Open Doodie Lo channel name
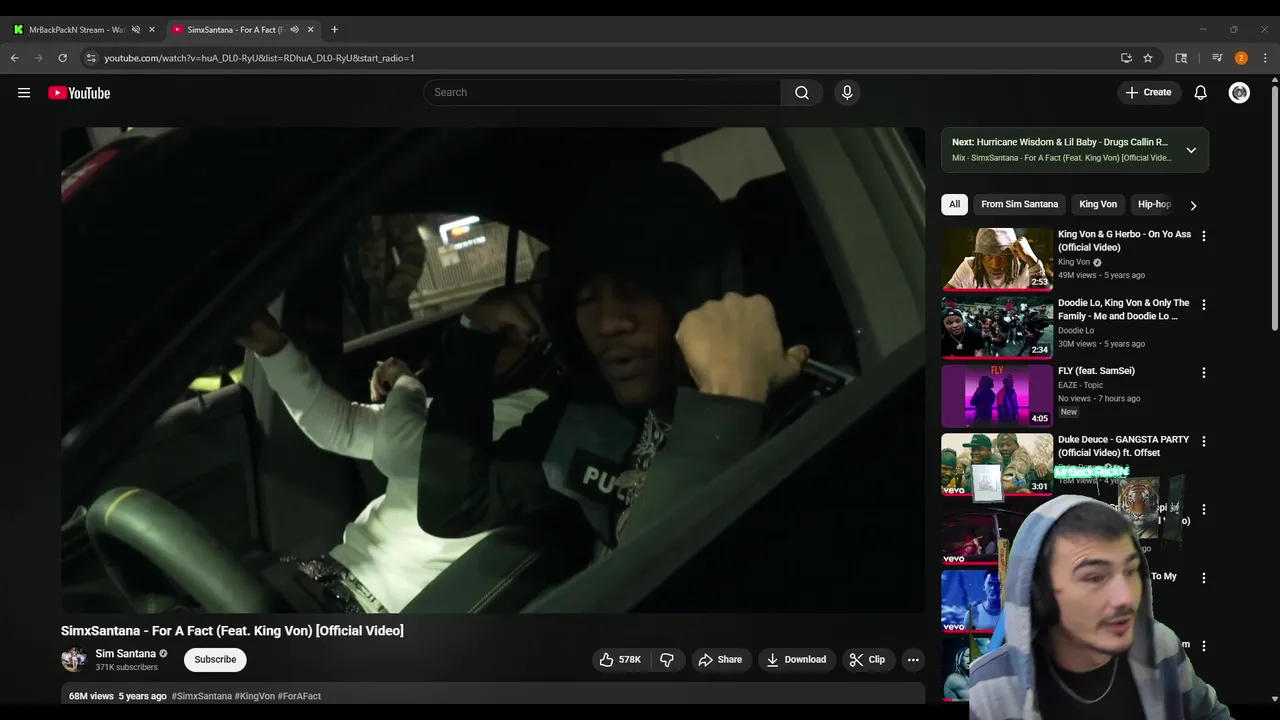The image size is (1280, 720). (x=1076, y=331)
